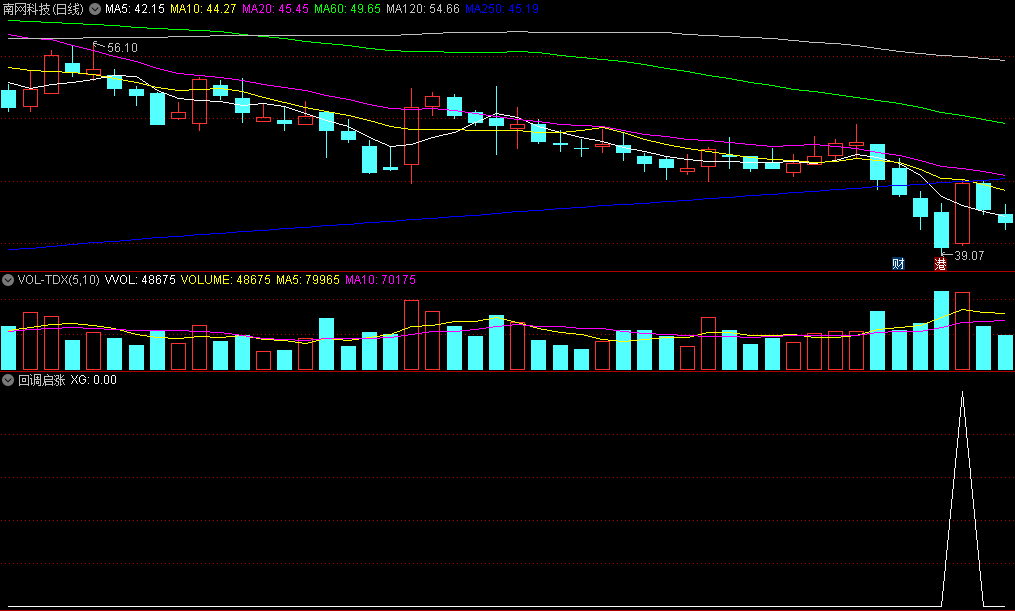Screen dimensions: 1015x611
Task: Click the VVOL: 48675 value
Action: [140, 280]
